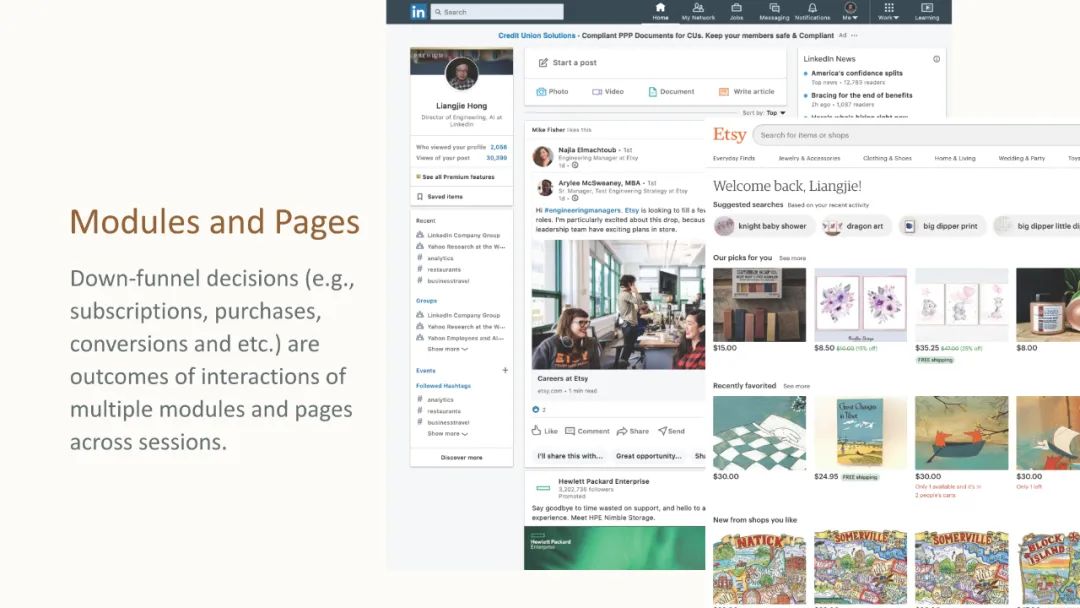The width and height of the screenshot is (1080, 608).
Task: Open Jobs icon in LinkedIn navigation
Action: 736,12
